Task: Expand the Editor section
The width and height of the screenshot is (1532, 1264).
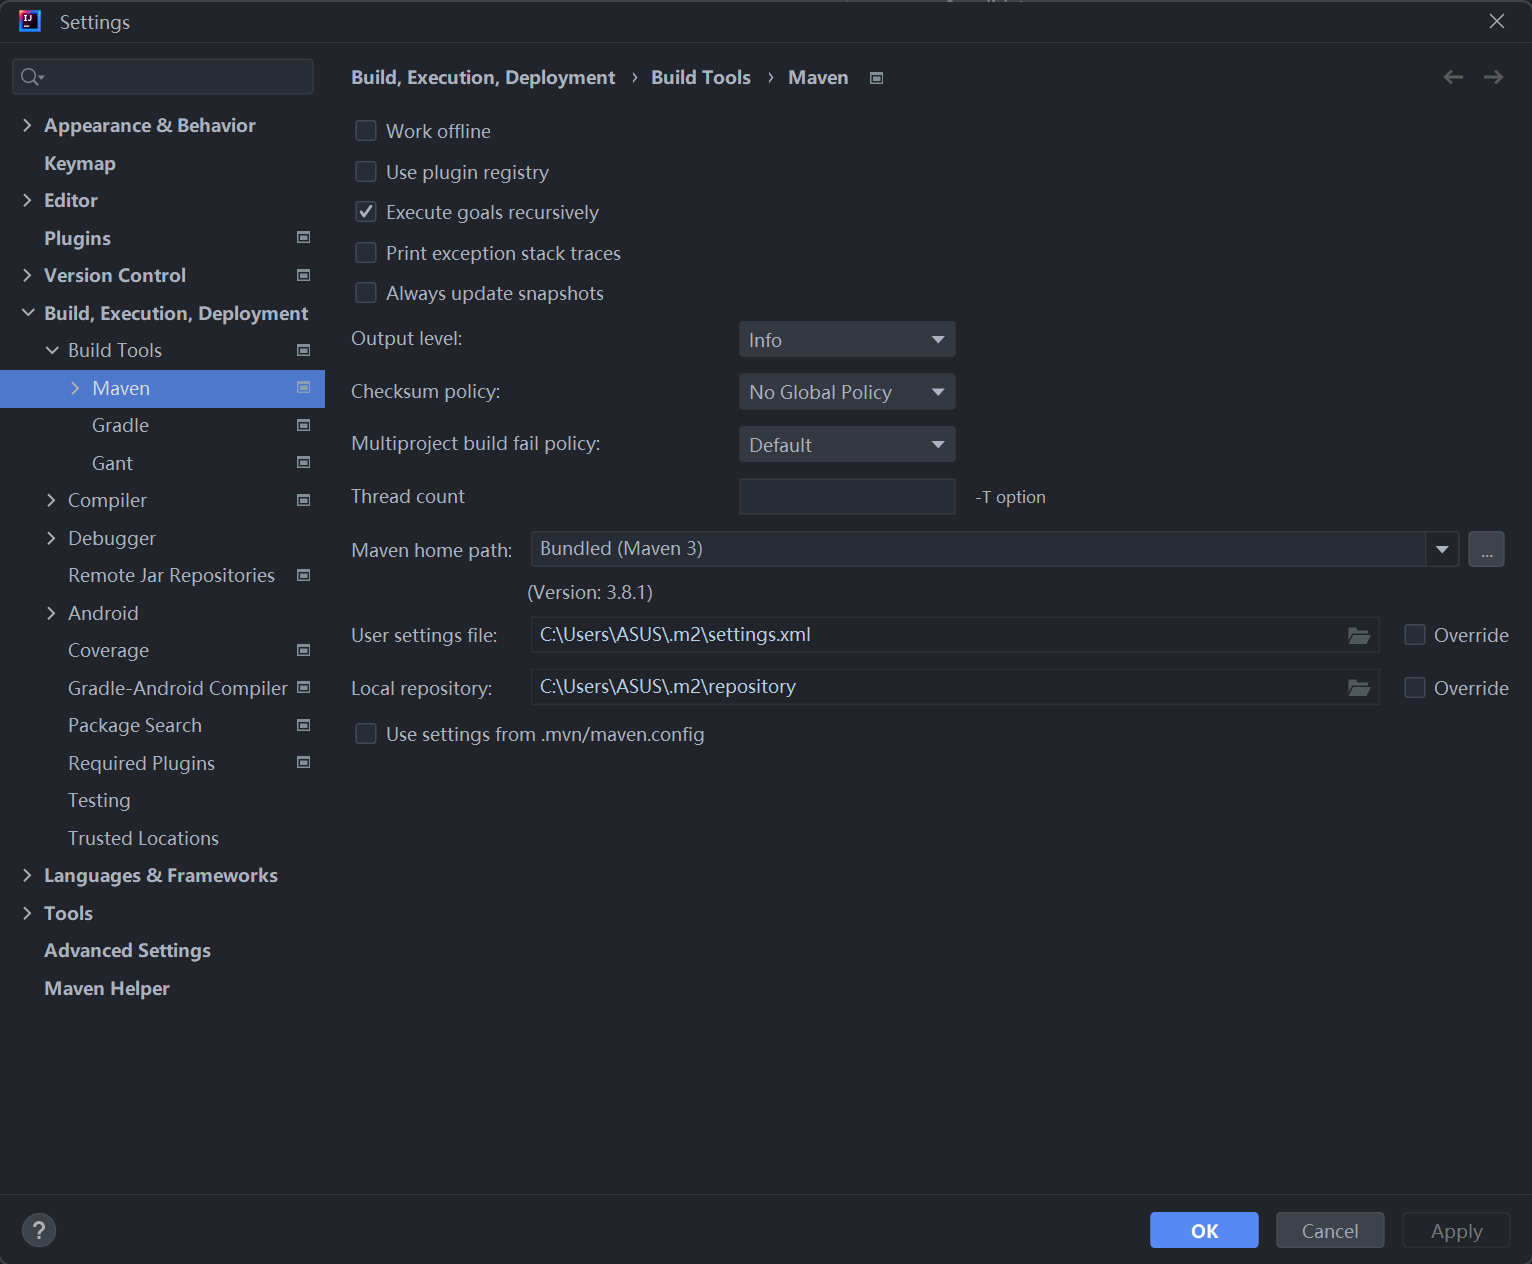Action: 27,200
